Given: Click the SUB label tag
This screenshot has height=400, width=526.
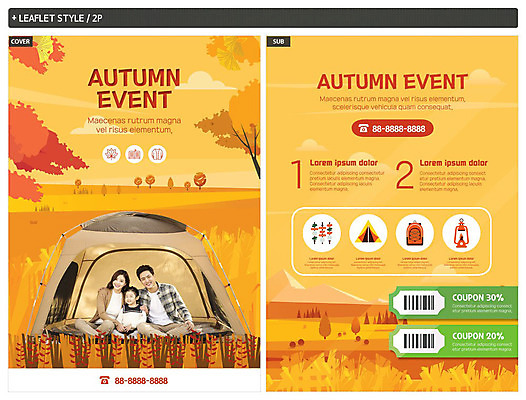Looking at the screenshot, I should [x=278, y=41].
